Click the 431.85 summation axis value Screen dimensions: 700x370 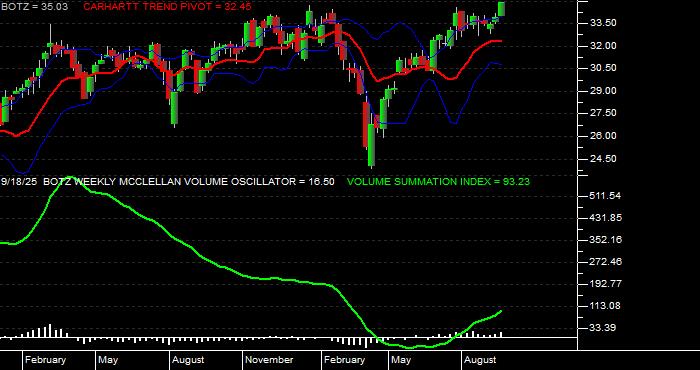click(x=605, y=218)
